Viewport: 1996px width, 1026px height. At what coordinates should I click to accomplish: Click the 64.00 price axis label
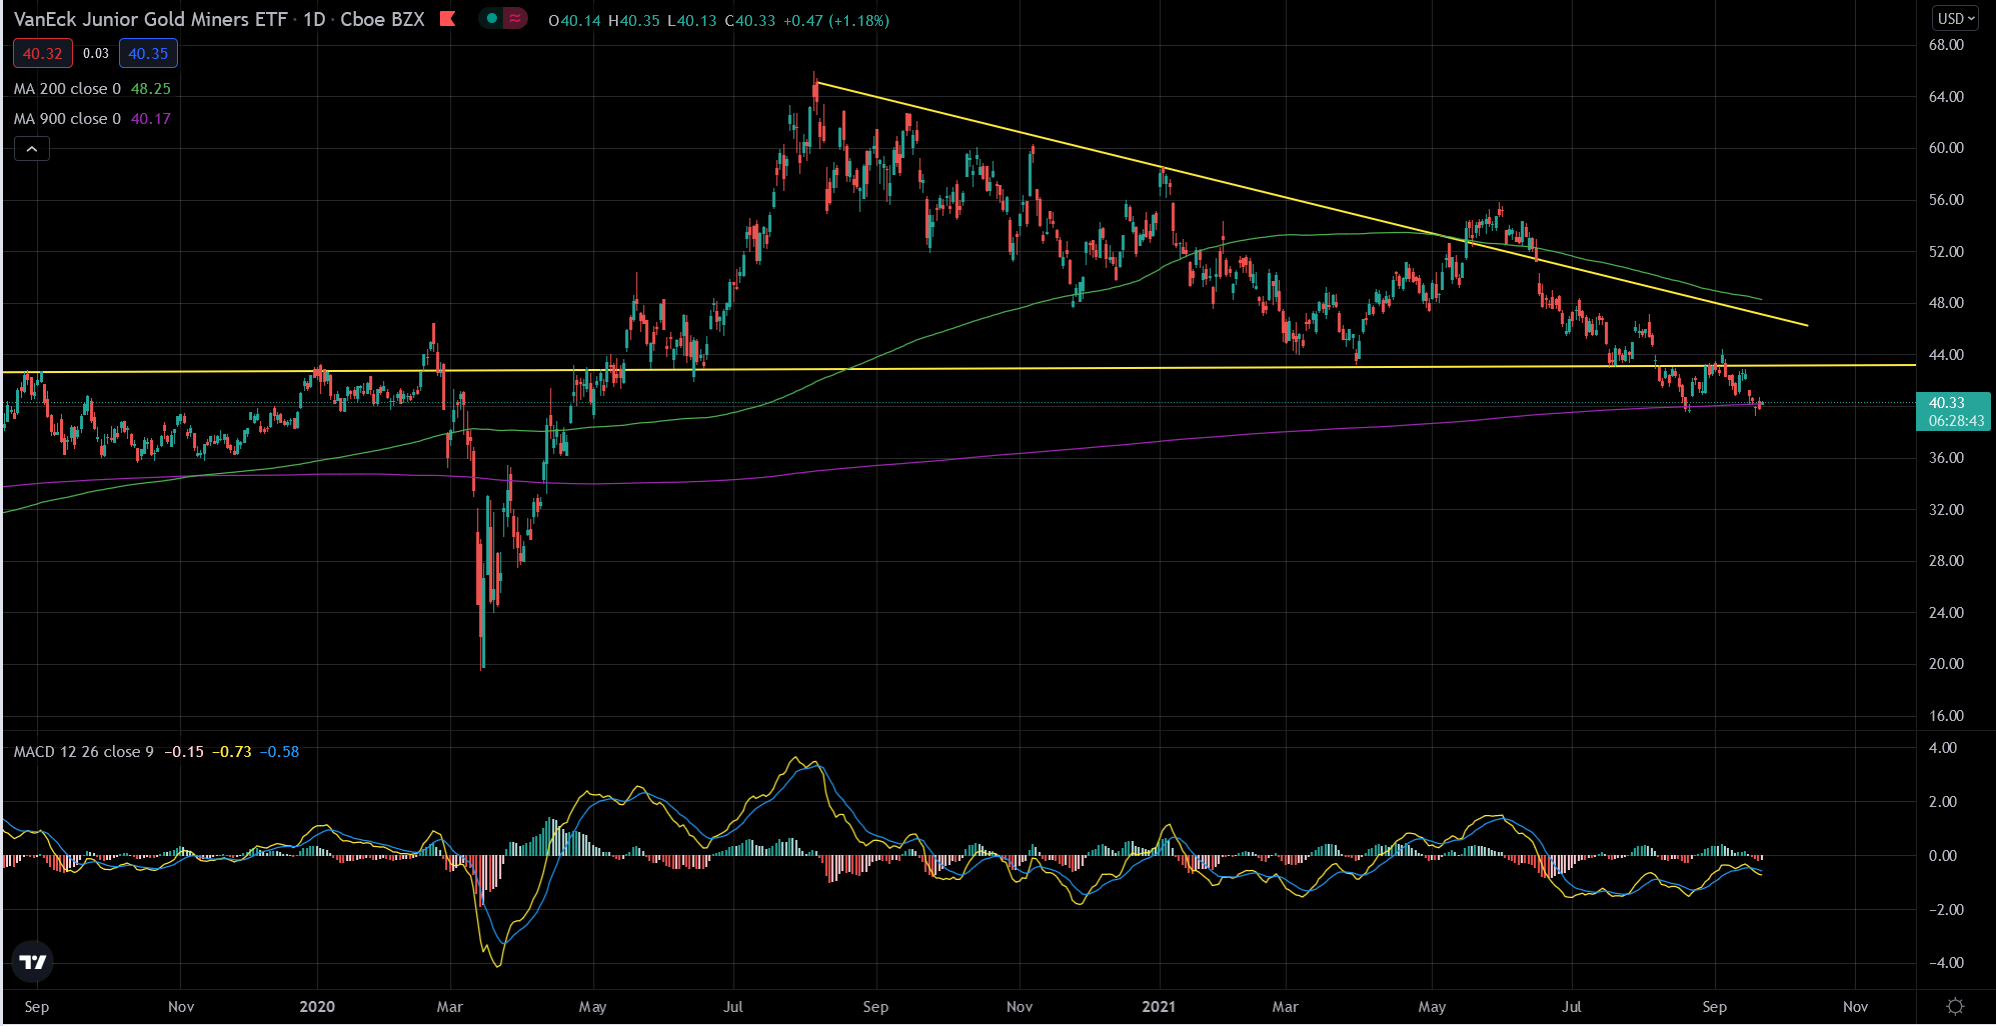click(1946, 97)
